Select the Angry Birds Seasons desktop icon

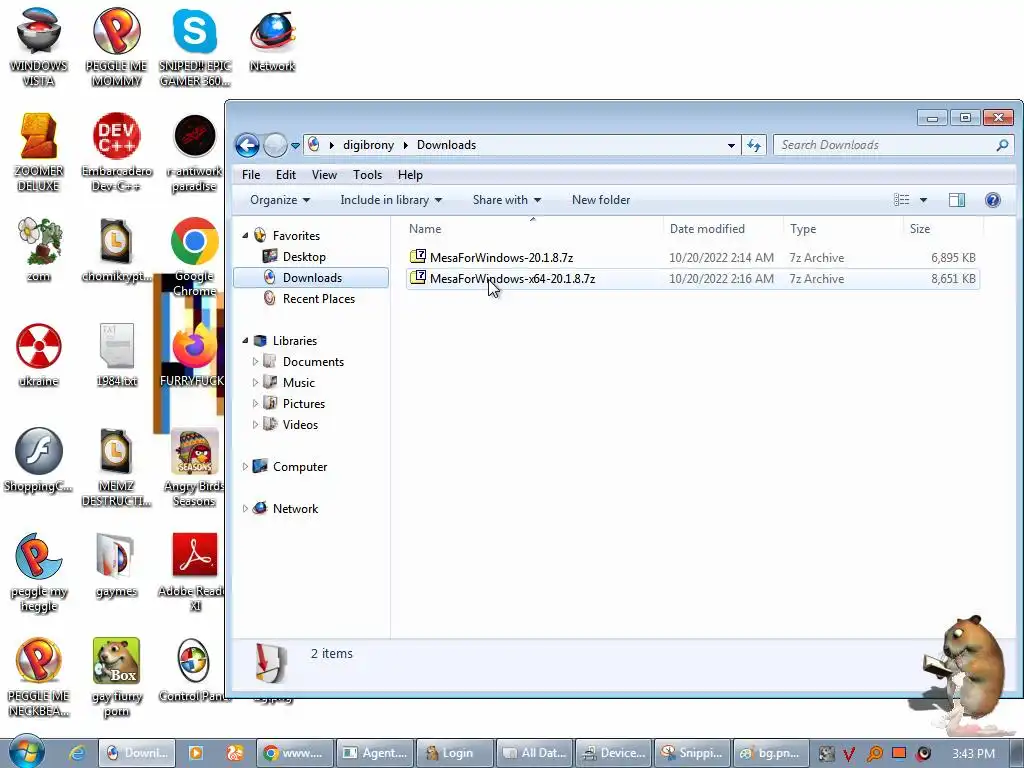[x=194, y=467]
